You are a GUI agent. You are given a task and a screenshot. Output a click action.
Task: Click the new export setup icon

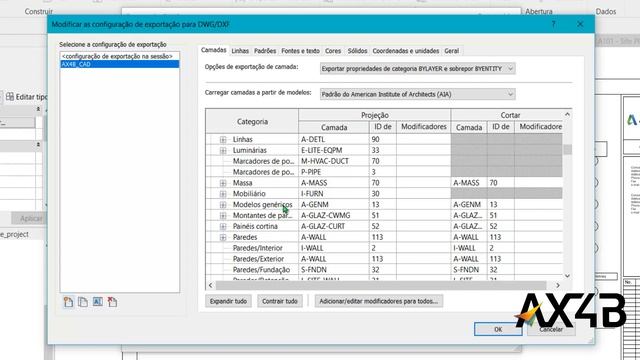[68, 302]
